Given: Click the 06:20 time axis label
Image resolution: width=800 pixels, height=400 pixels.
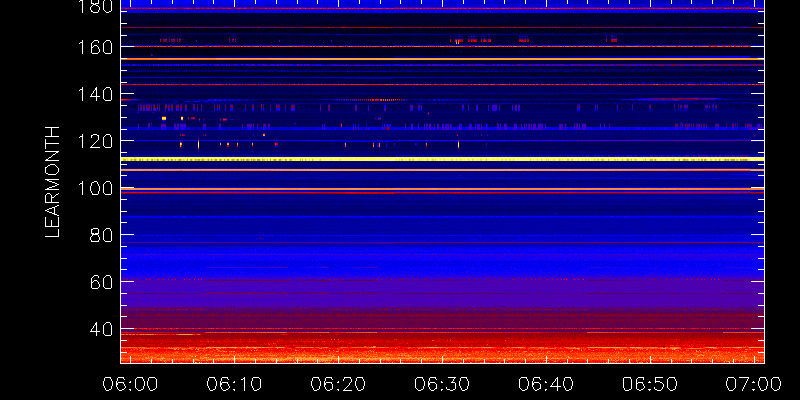Looking at the screenshot, I should (338, 384).
